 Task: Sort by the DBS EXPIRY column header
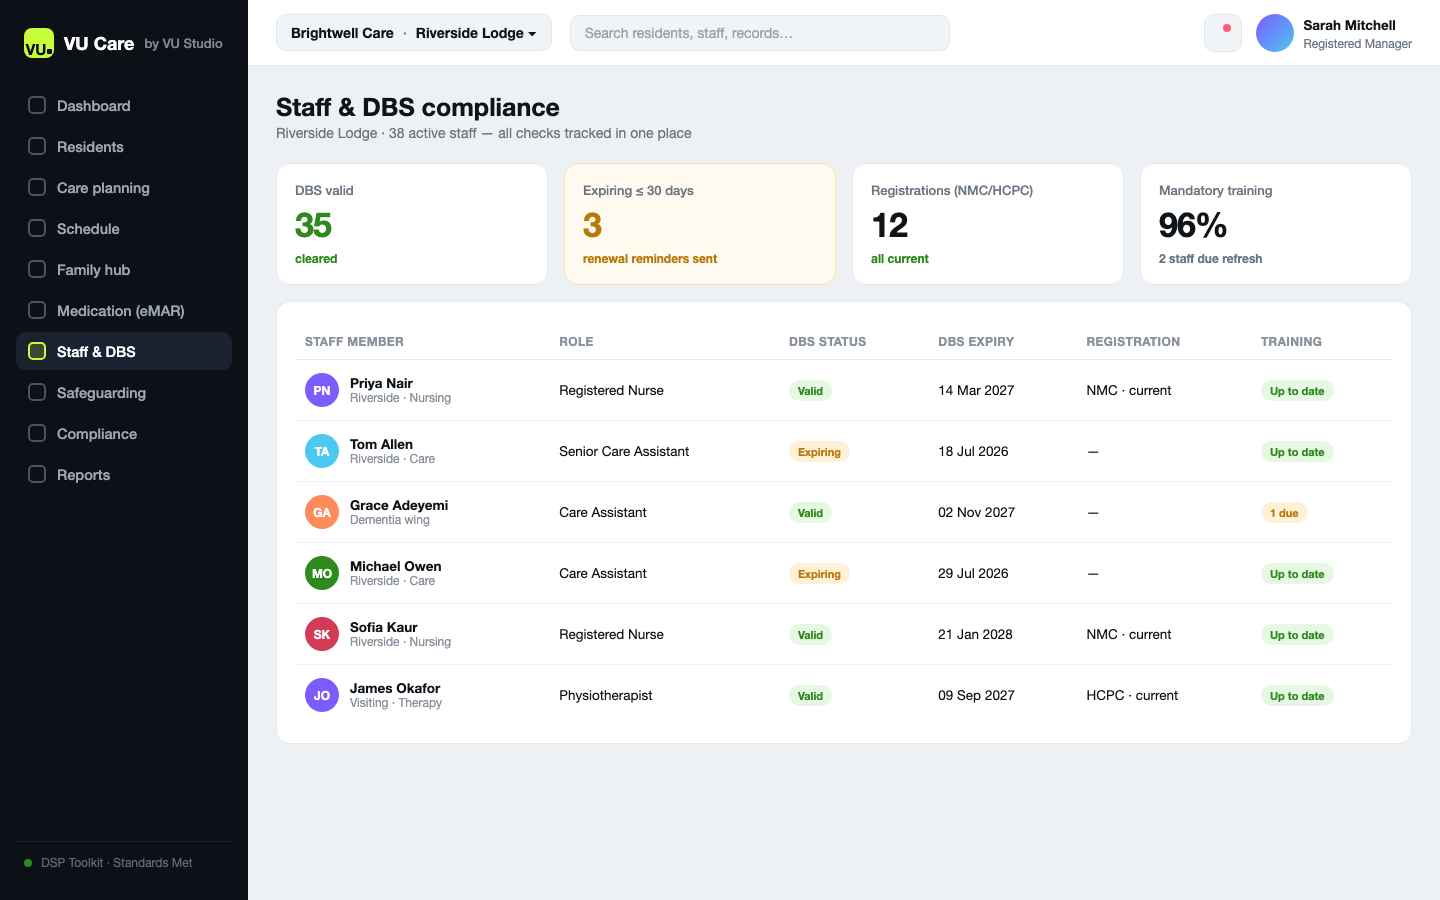coord(976,342)
